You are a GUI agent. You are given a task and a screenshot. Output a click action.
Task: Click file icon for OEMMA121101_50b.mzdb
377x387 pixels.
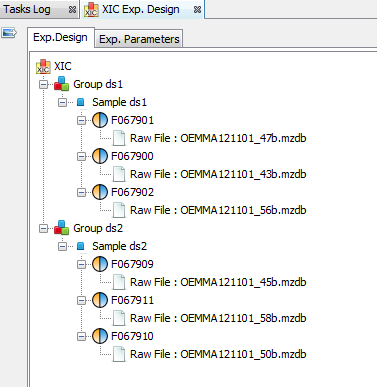(x=119, y=354)
